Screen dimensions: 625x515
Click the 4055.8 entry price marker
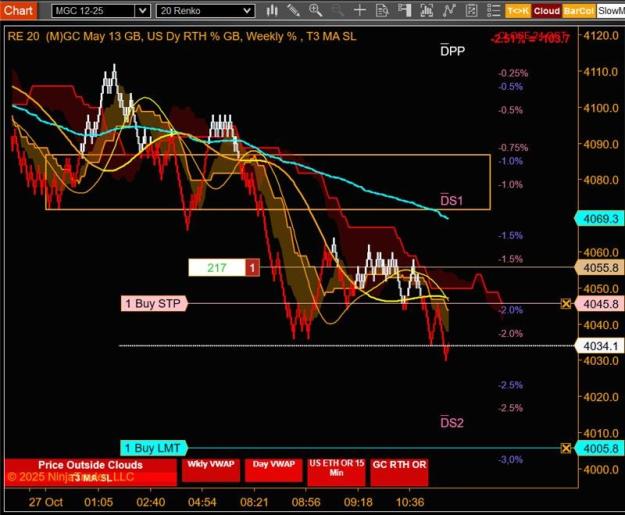pyautogui.click(x=599, y=268)
